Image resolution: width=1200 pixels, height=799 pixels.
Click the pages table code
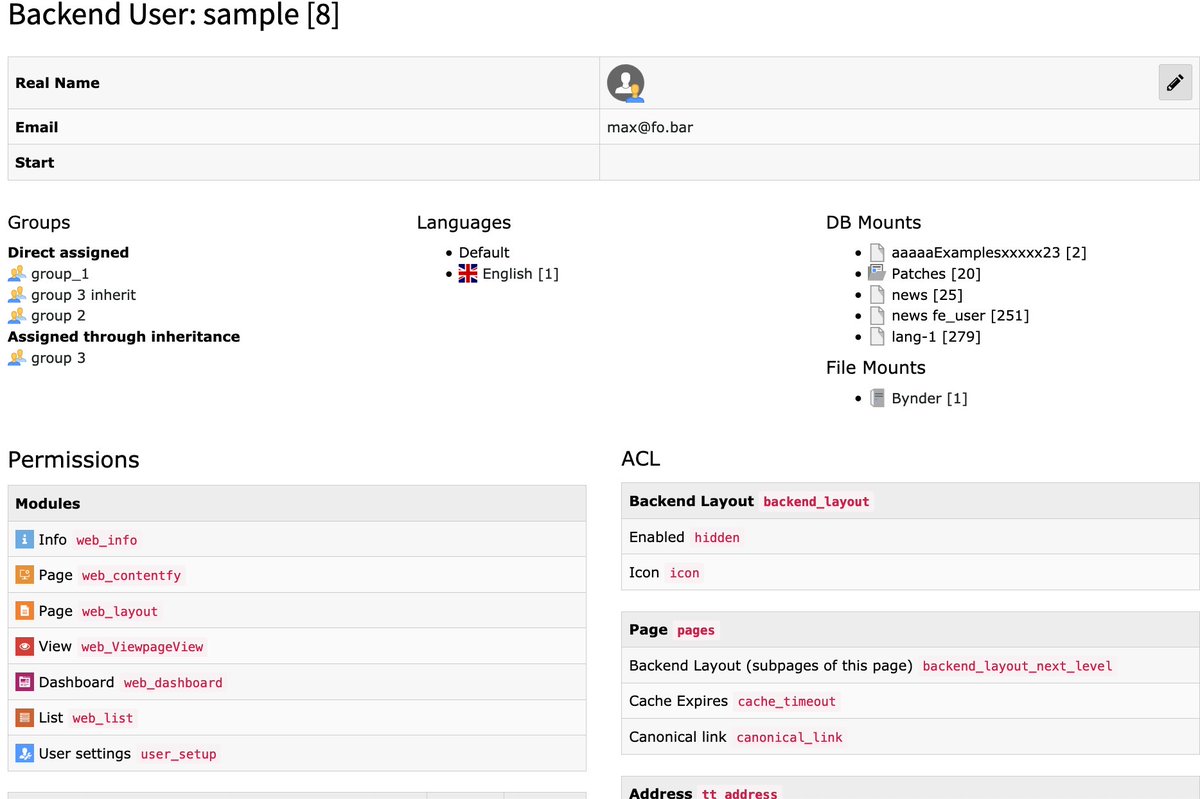(696, 631)
